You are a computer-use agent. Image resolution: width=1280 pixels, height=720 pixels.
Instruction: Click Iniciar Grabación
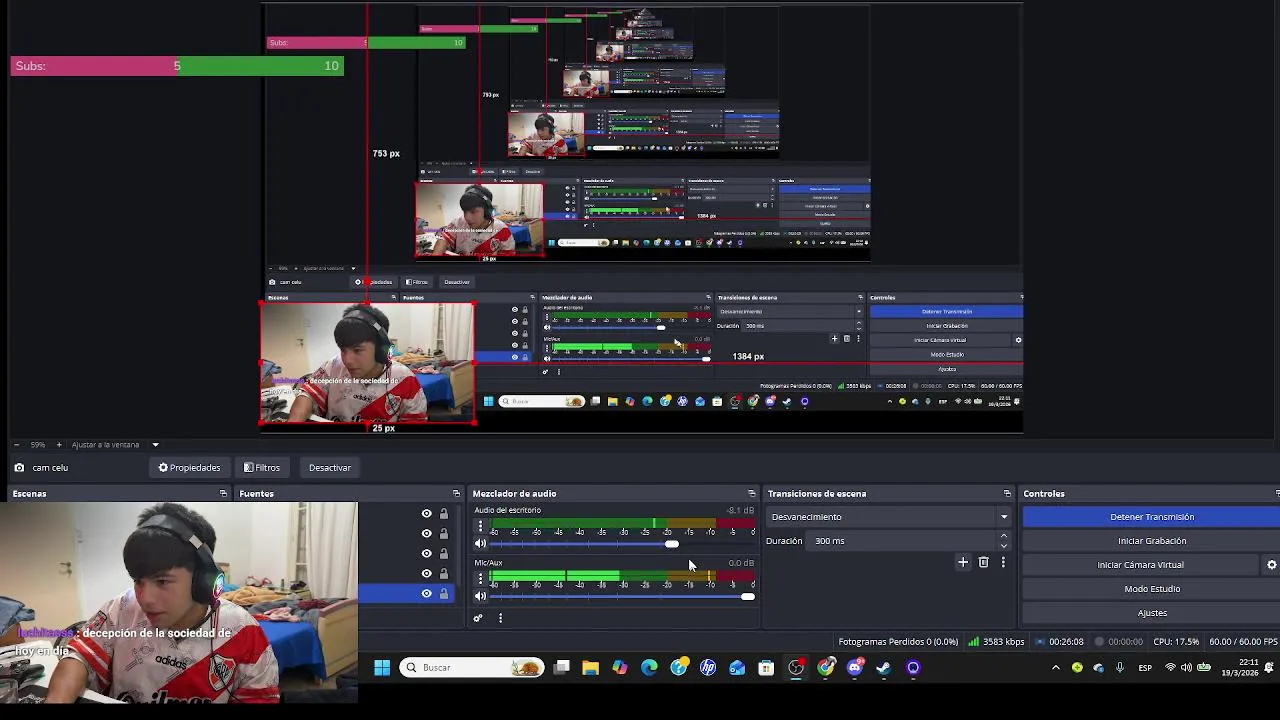tap(1151, 541)
